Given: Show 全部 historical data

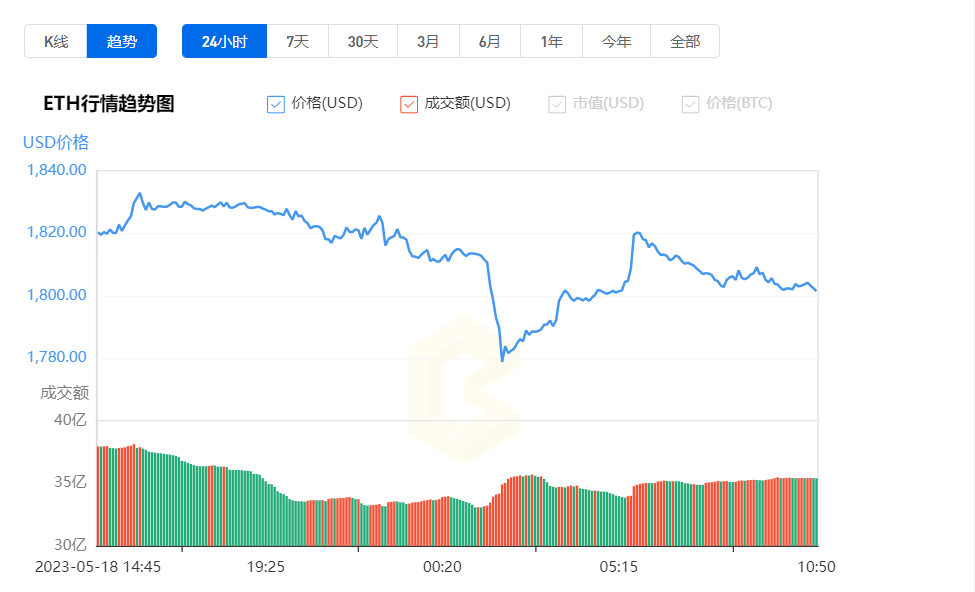Looking at the screenshot, I should pos(685,41).
